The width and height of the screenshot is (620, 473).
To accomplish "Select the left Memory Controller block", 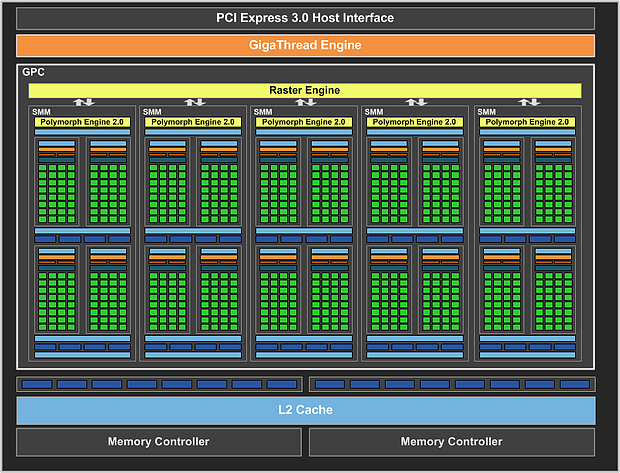I will click(159, 442).
